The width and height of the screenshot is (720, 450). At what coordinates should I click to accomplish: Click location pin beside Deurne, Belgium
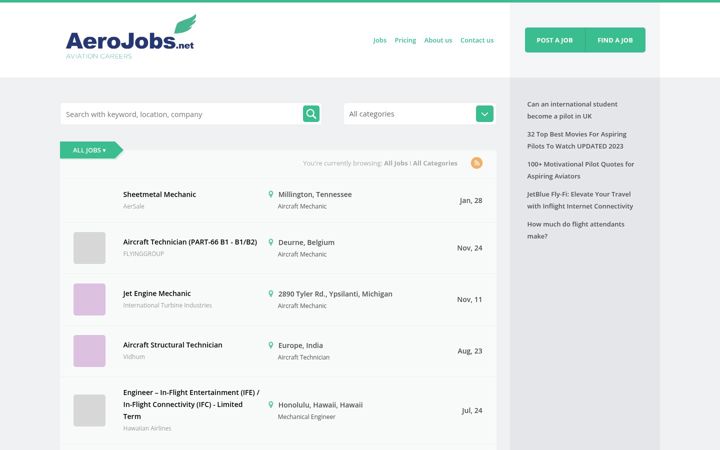click(x=270, y=242)
